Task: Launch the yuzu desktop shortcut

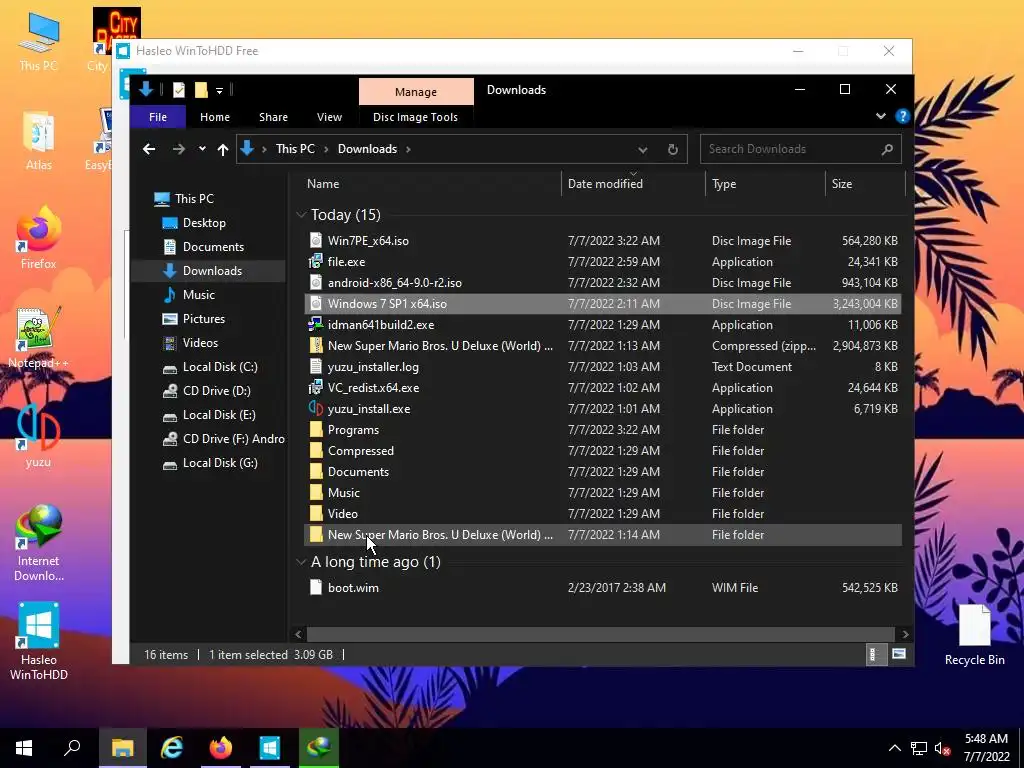Action: click(38, 435)
